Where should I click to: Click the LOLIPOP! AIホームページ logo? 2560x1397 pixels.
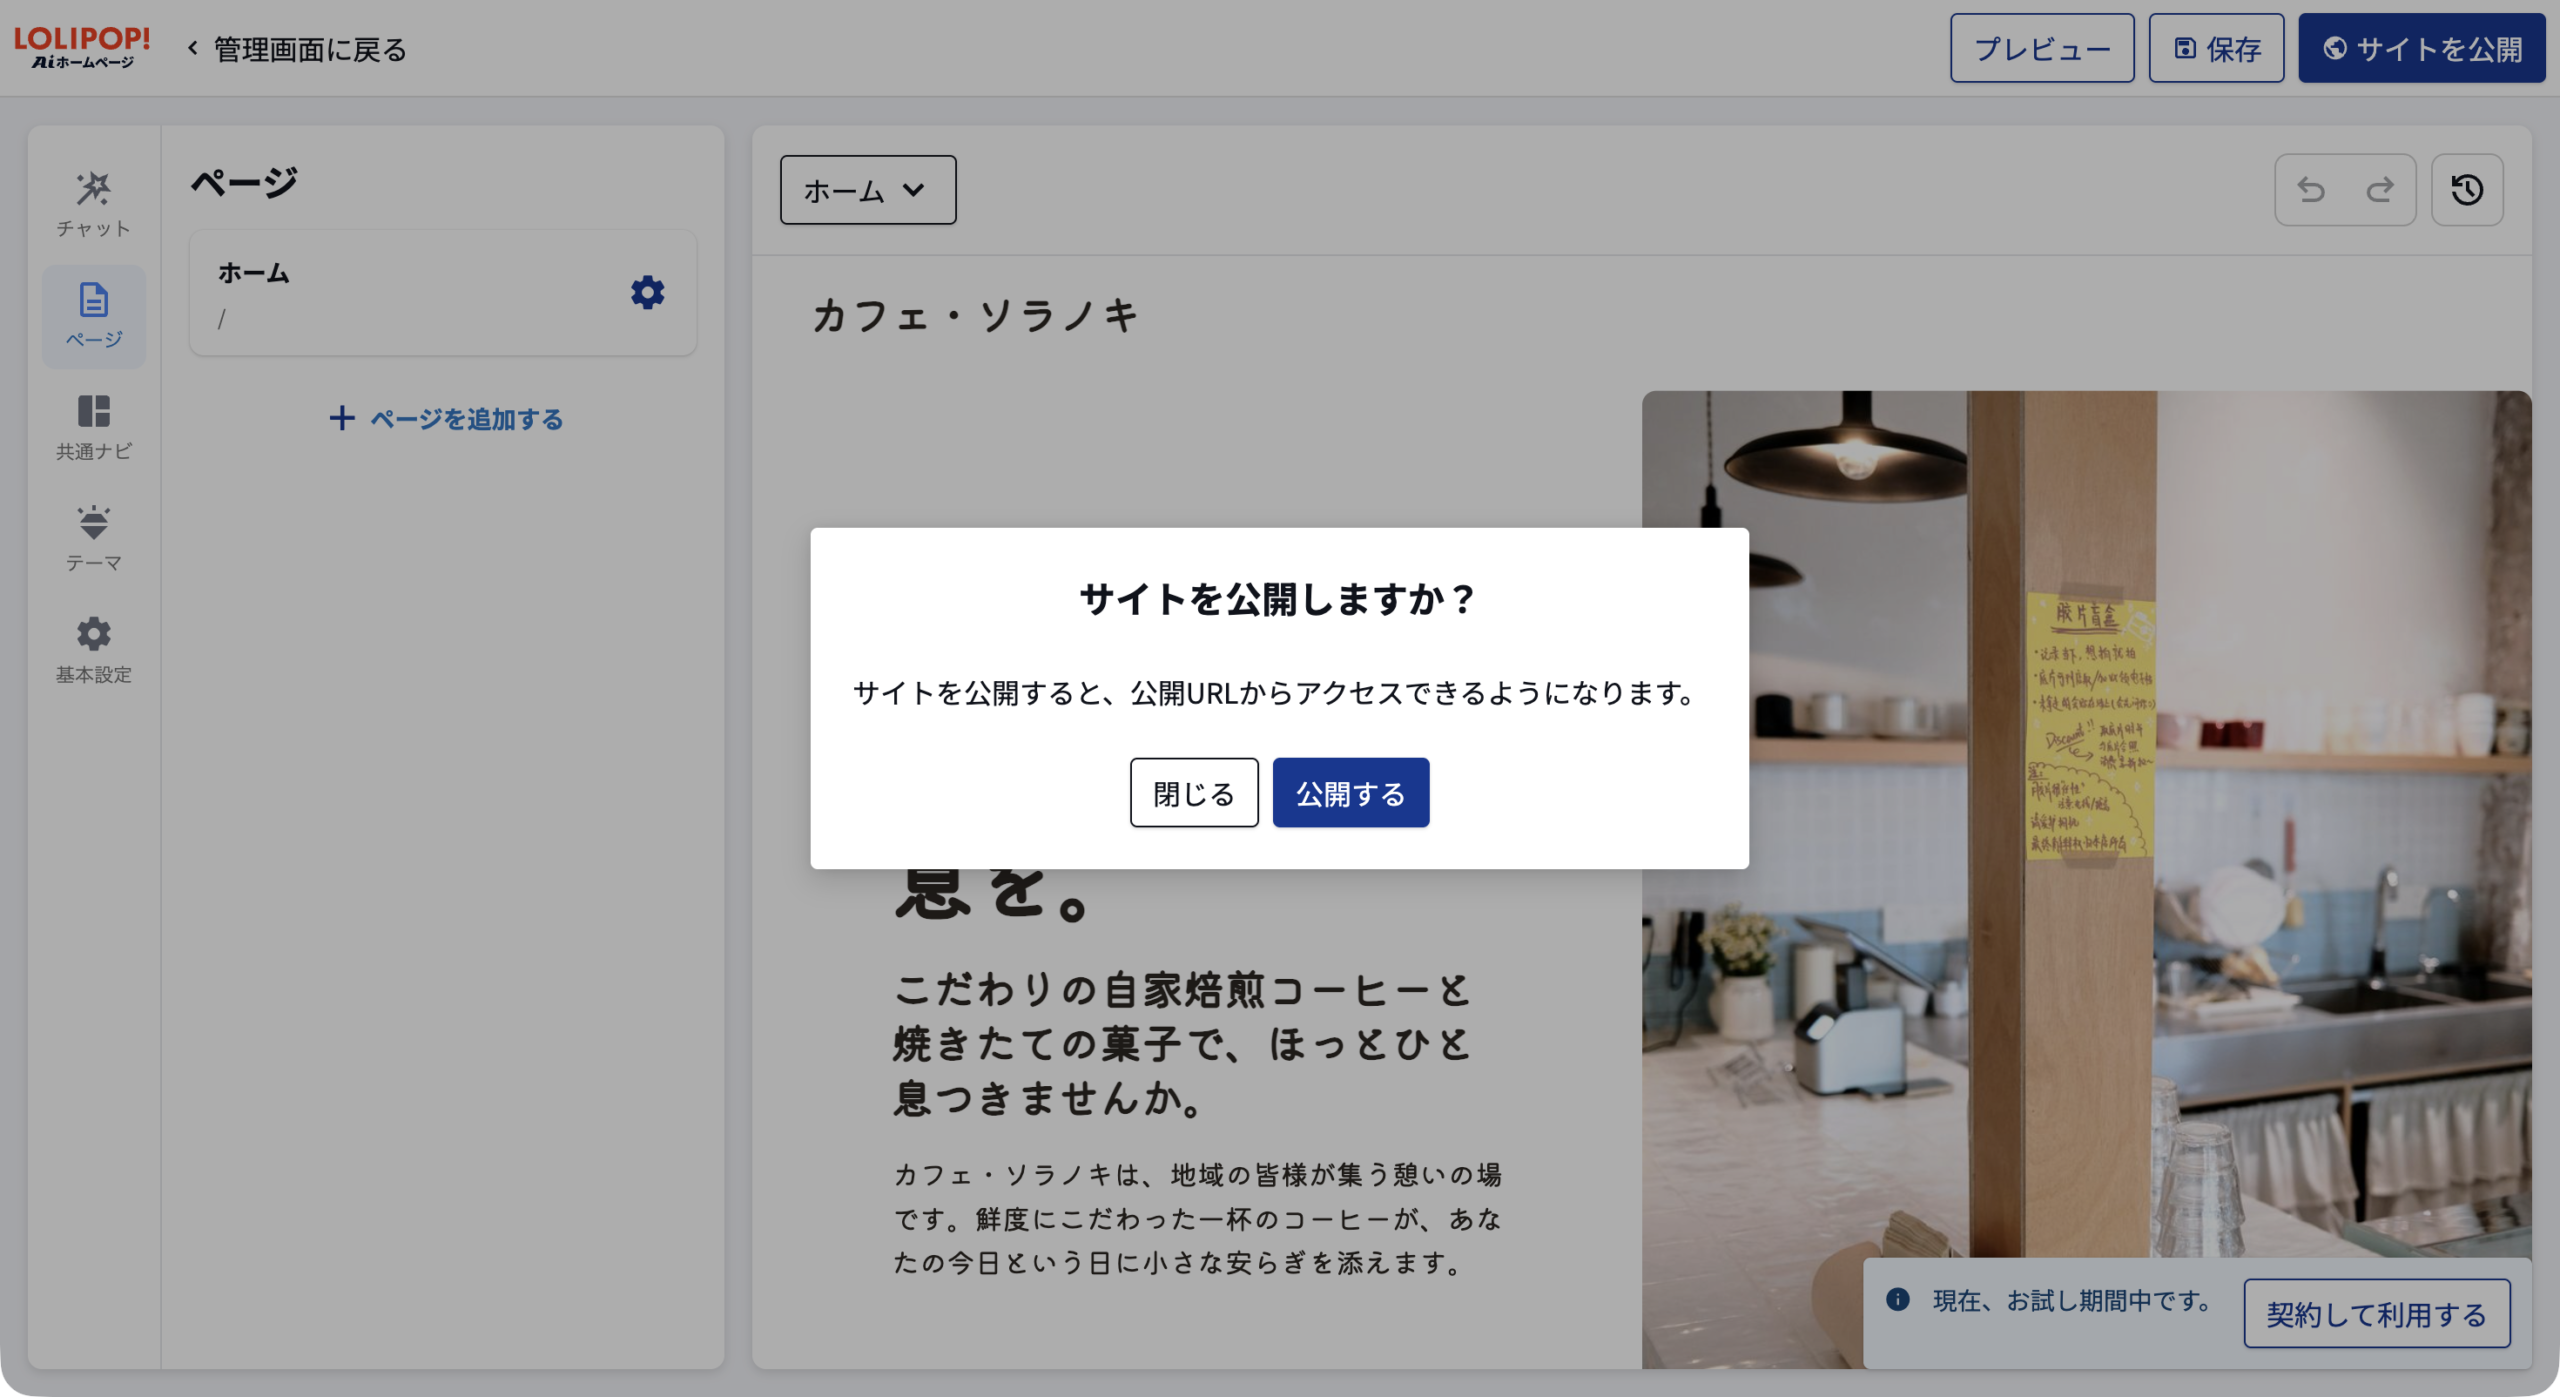(81, 48)
